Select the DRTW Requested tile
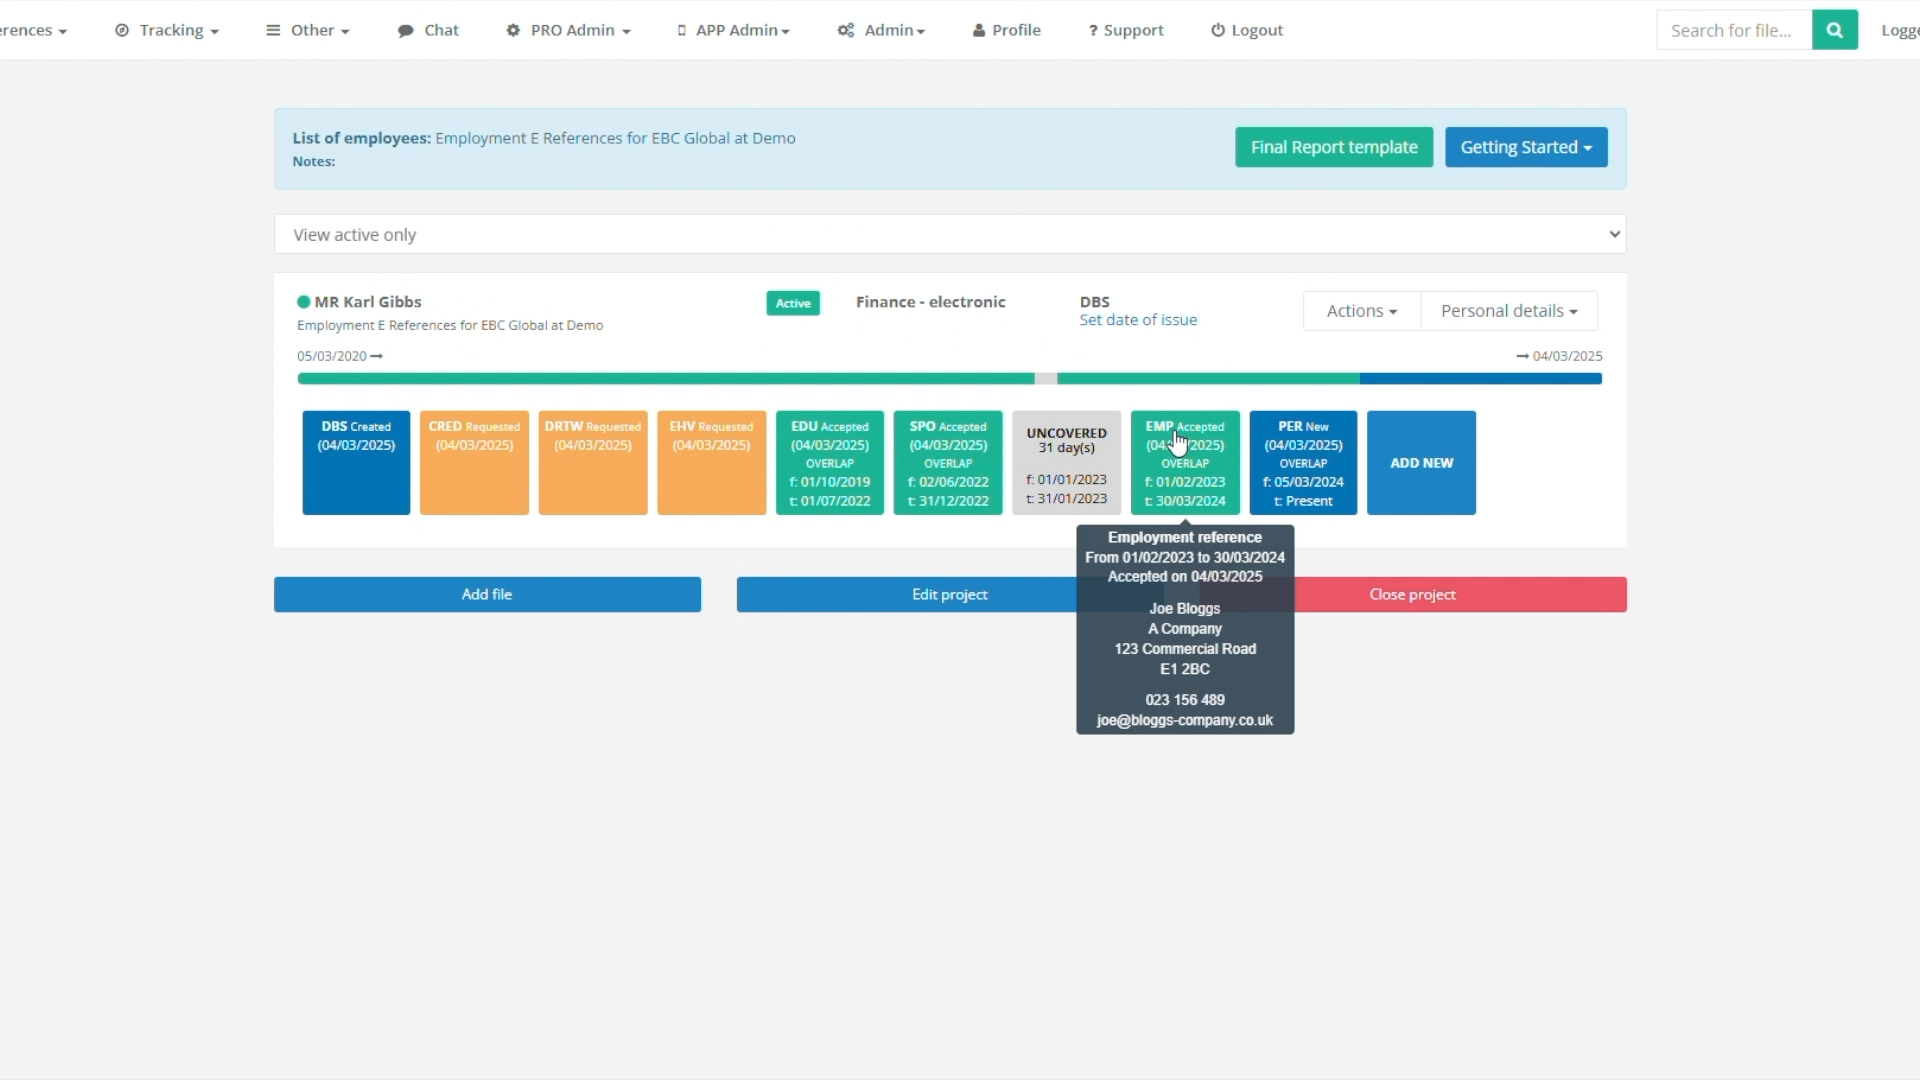Viewport: 1920px width, 1080px height. (593, 463)
